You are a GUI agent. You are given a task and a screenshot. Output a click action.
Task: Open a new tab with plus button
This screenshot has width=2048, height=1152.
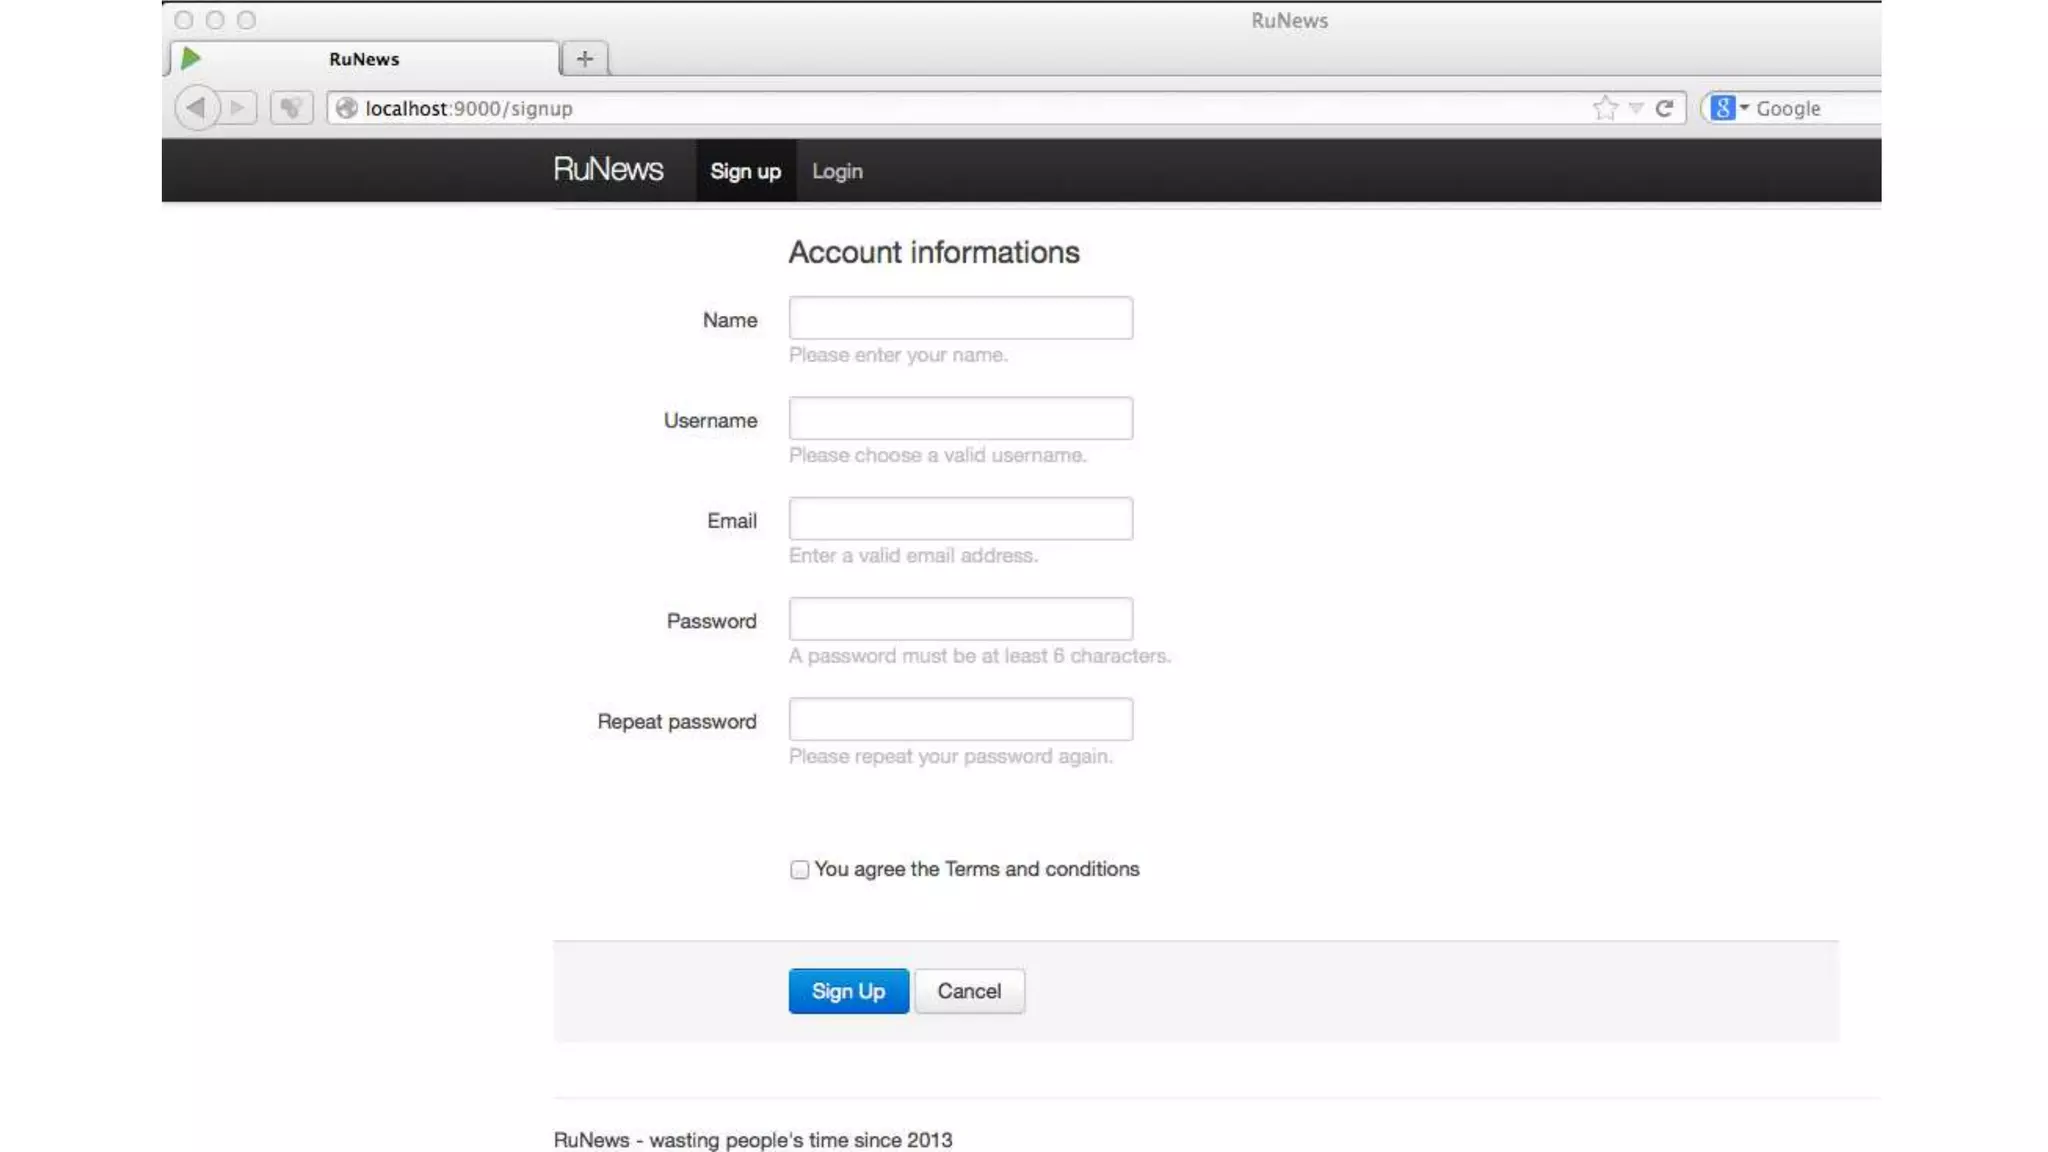point(585,59)
